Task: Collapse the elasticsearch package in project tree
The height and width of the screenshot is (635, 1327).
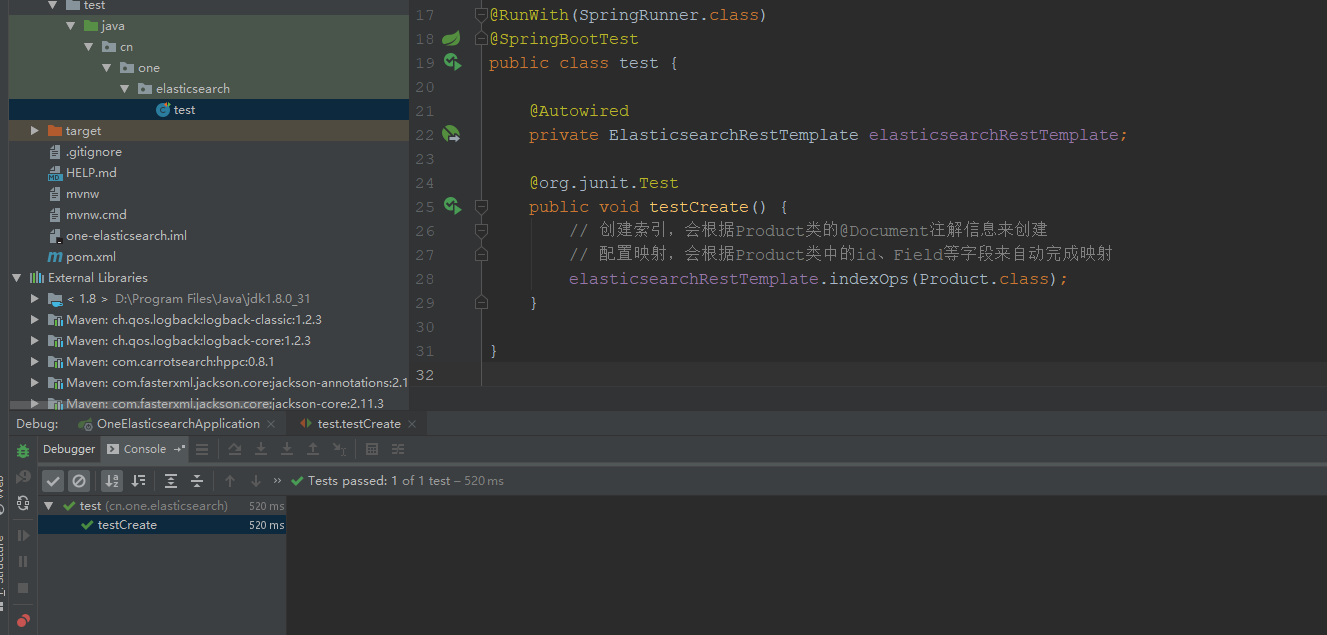Action: (x=124, y=88)
